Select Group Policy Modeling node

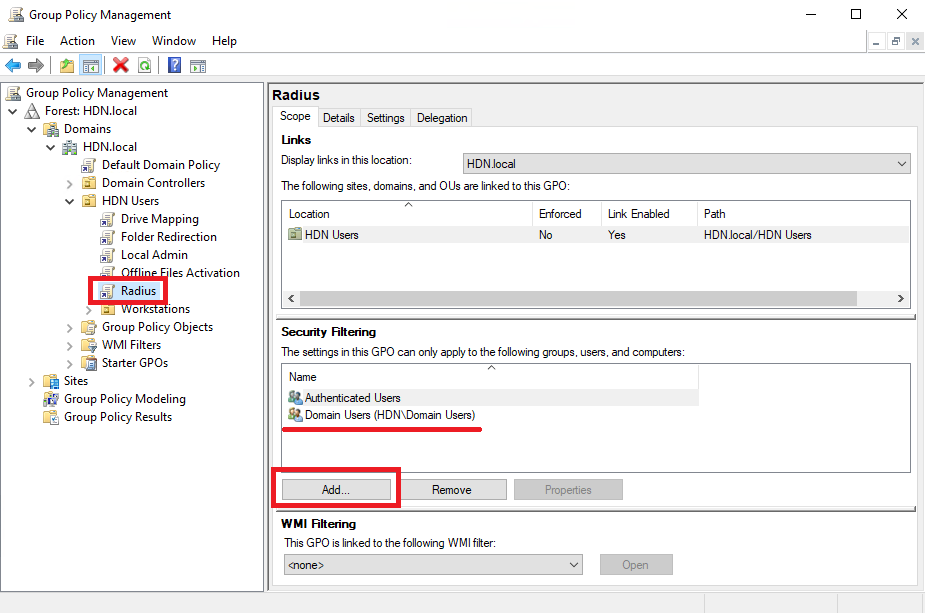point(124,399)
